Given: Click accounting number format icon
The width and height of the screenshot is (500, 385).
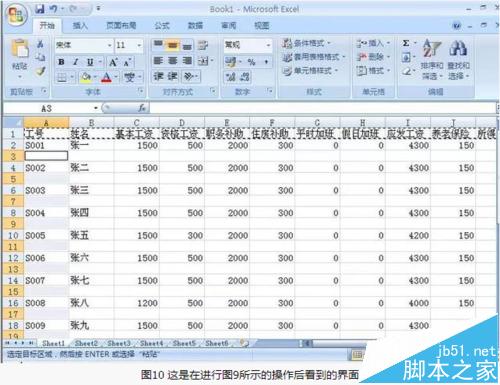Looking at the screenshot, I should (230, 61).
